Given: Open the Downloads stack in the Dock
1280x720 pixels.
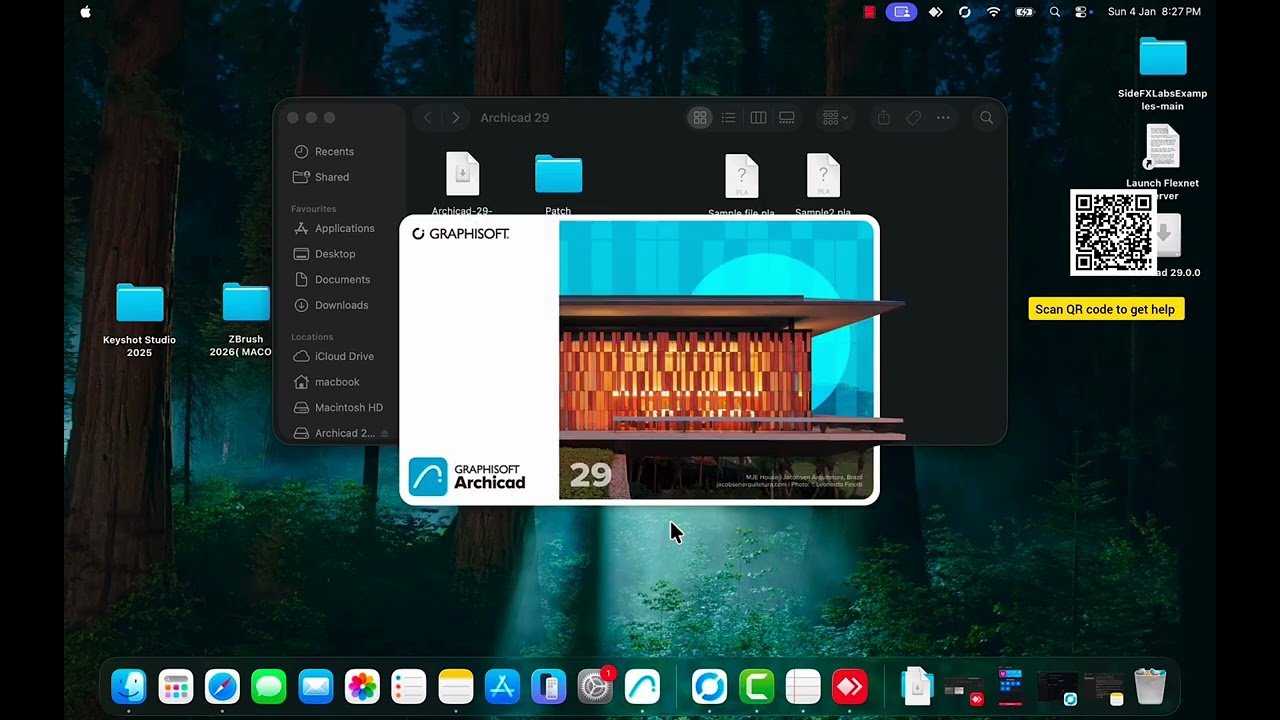Looking at the screenshot, I should coord(917,687).
